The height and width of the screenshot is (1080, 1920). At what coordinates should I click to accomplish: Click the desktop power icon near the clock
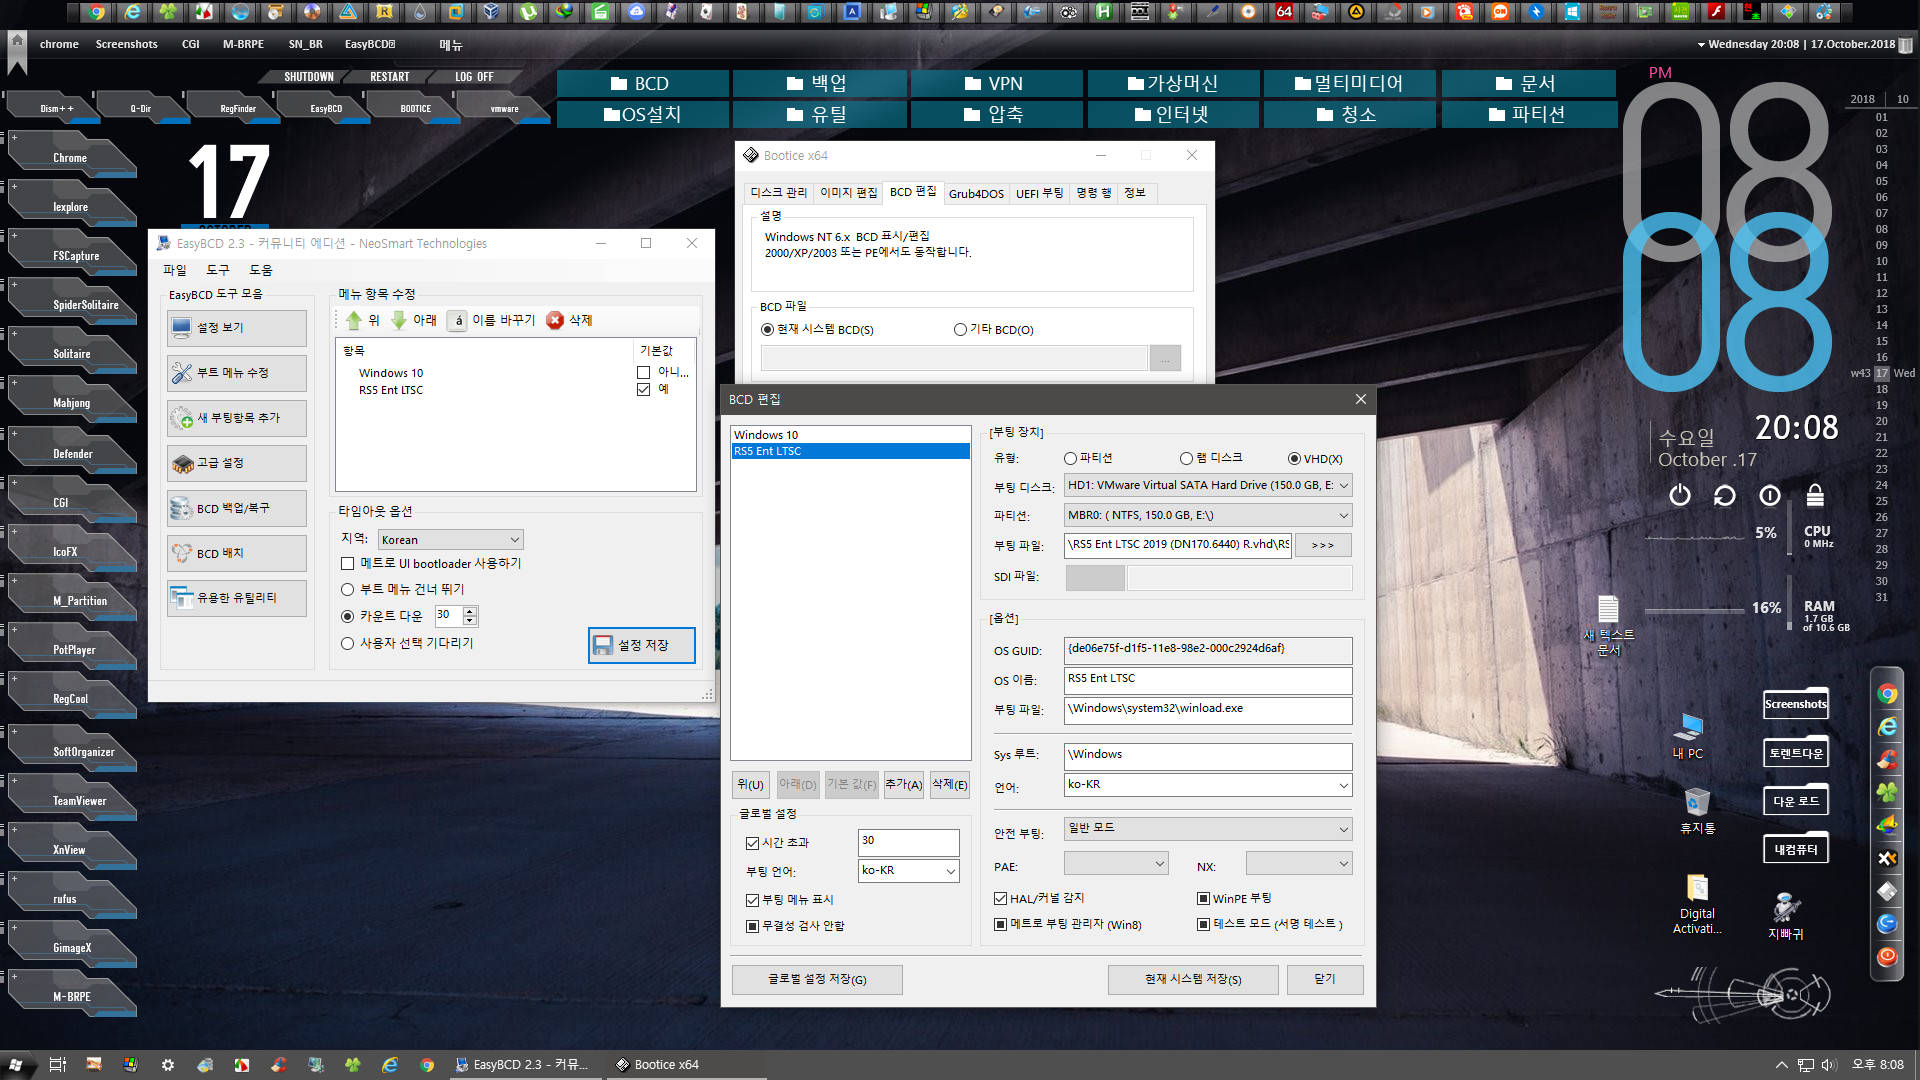point(1679,495)
